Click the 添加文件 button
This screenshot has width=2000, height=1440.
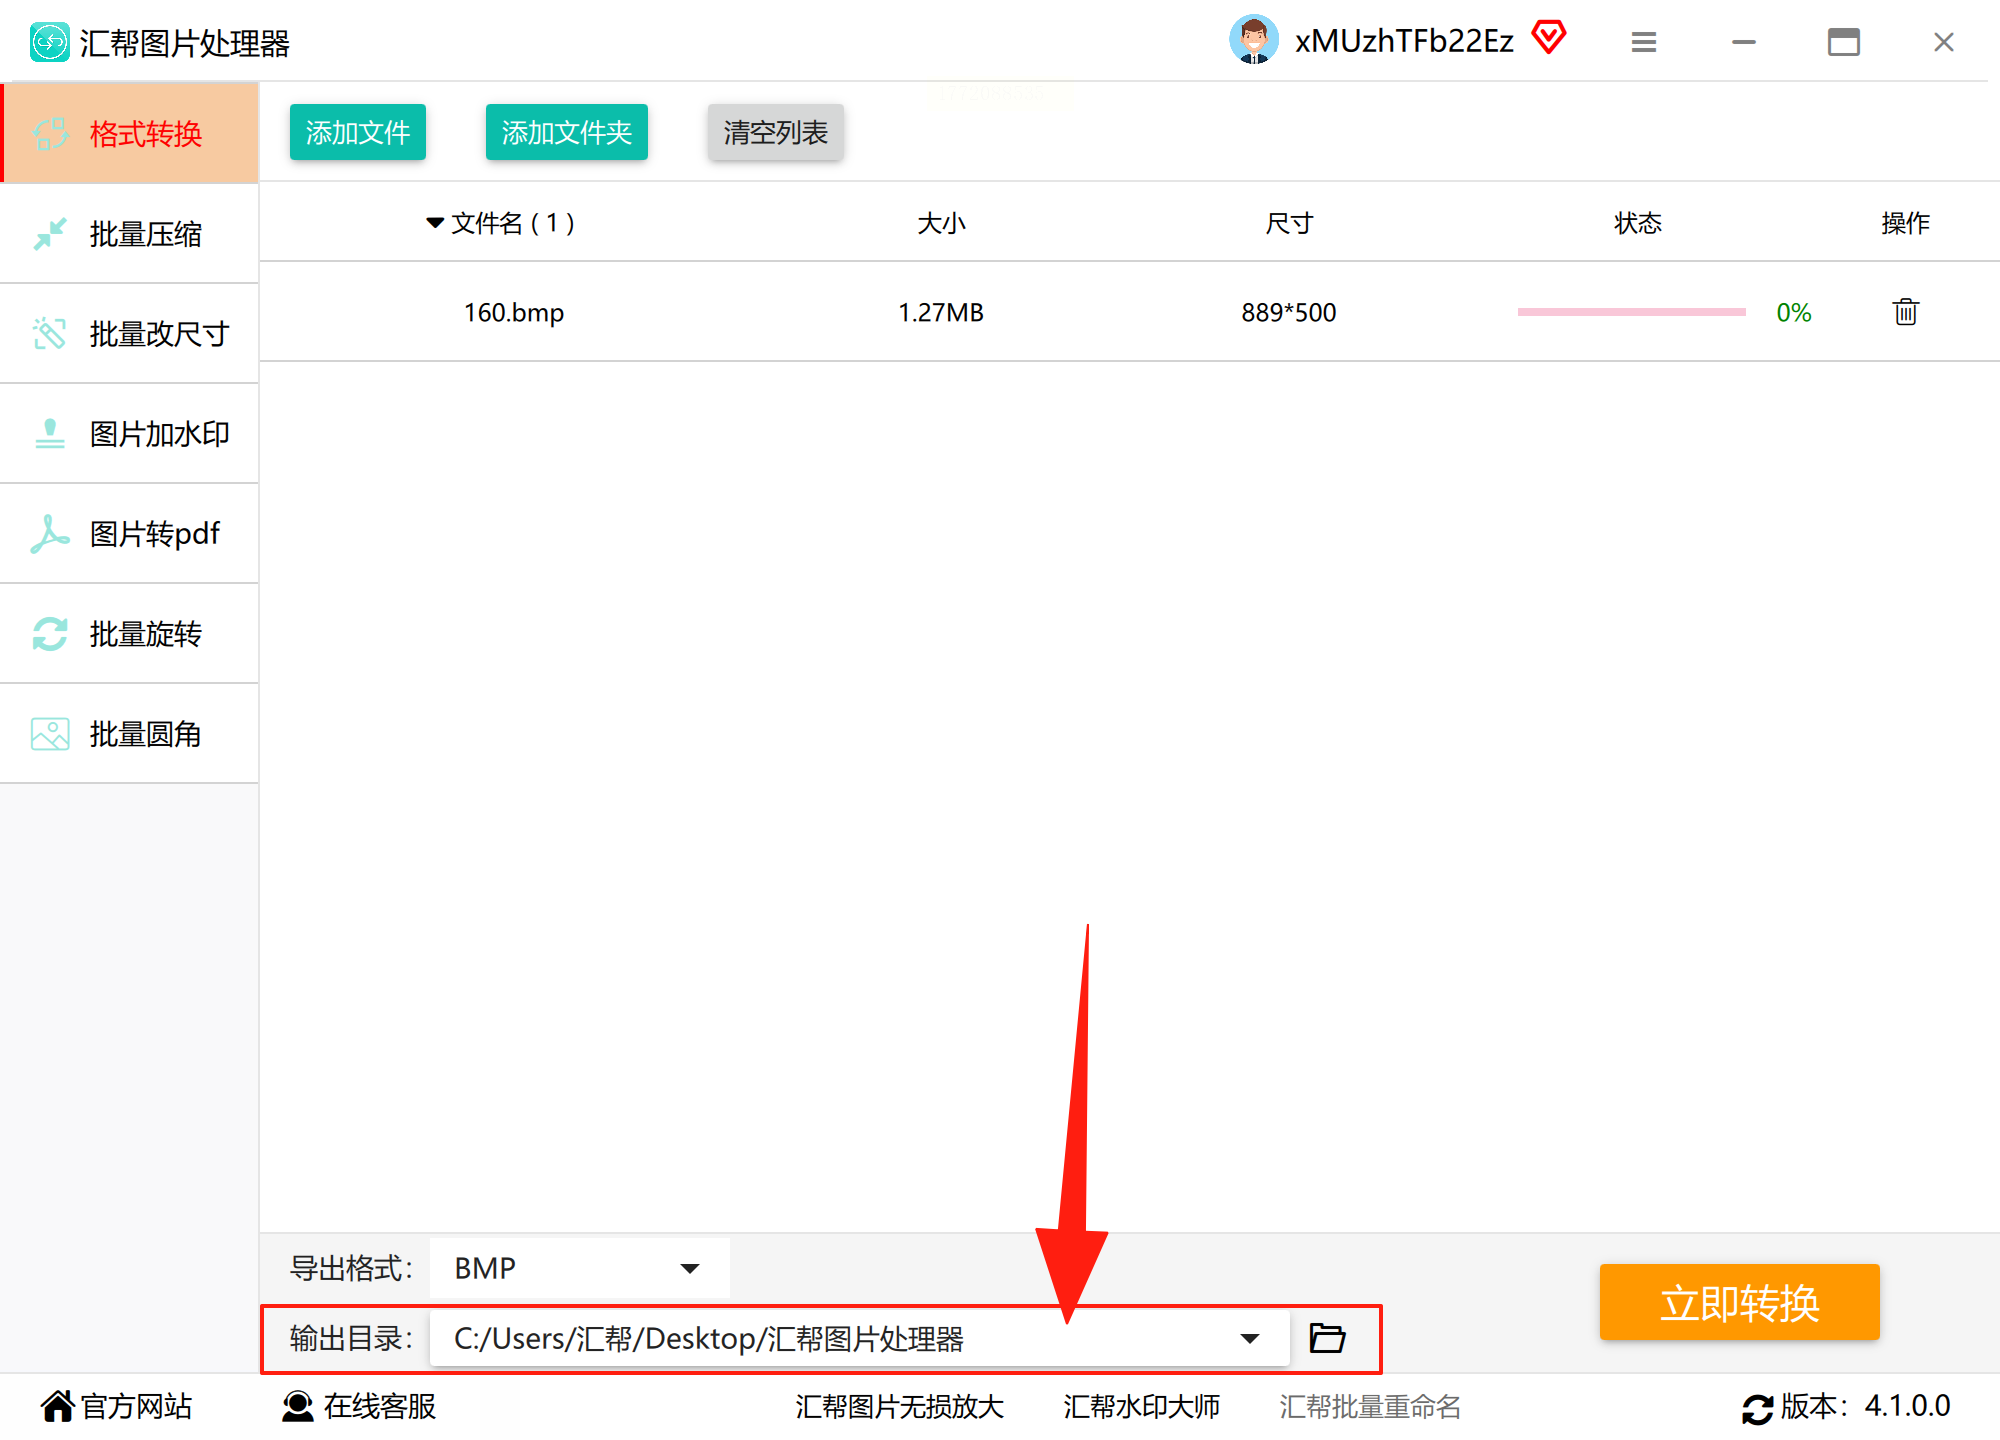coord(358,132)
